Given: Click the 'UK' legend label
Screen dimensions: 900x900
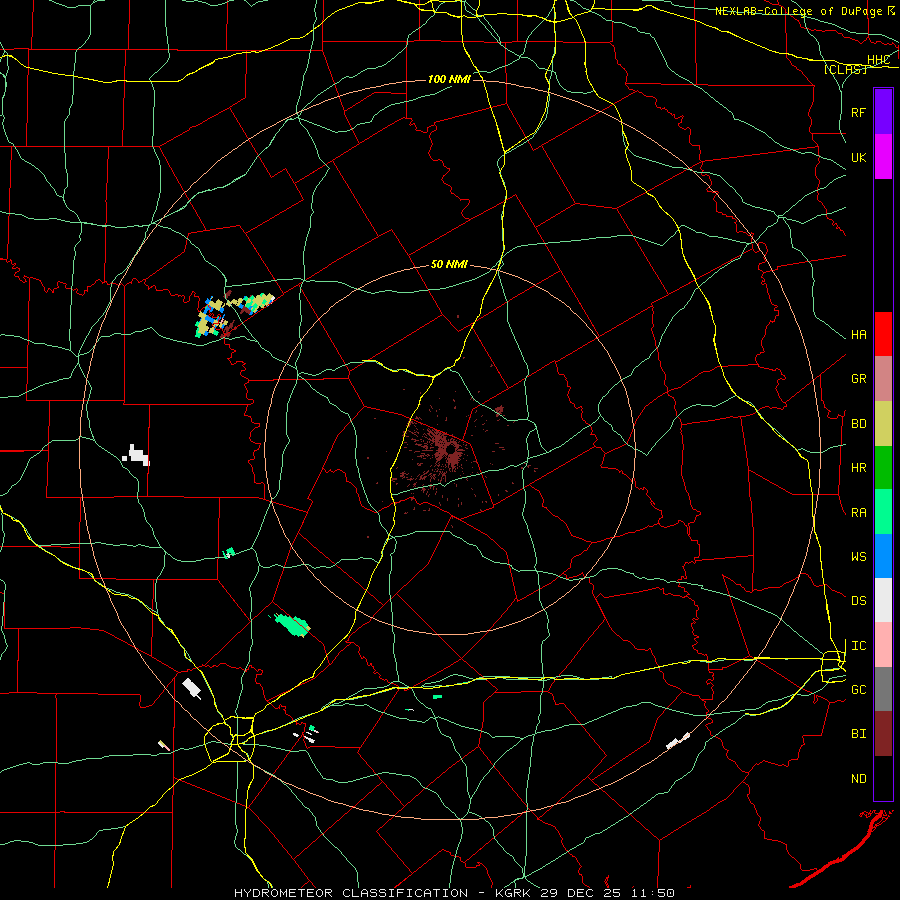Looking at the screenshot, I should 858,157.
